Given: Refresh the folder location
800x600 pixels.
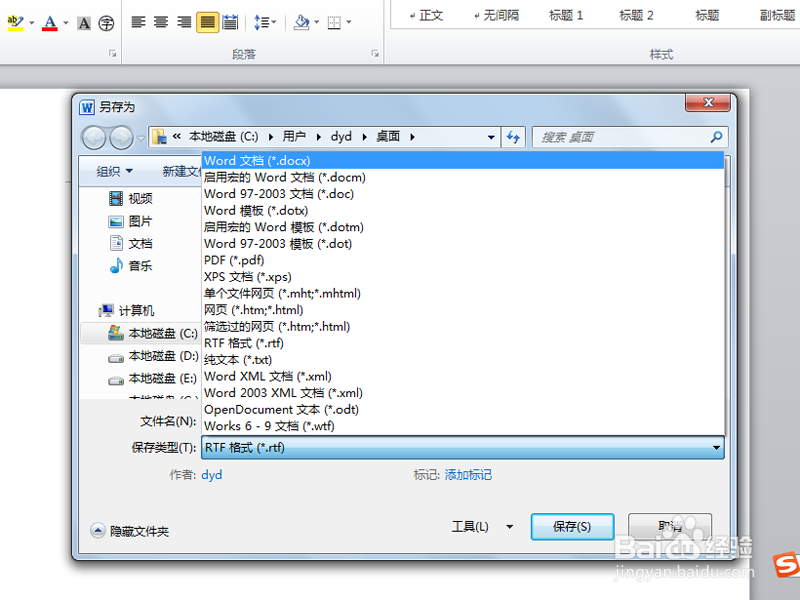Looking at the screenshot, I should pos(513,137).
